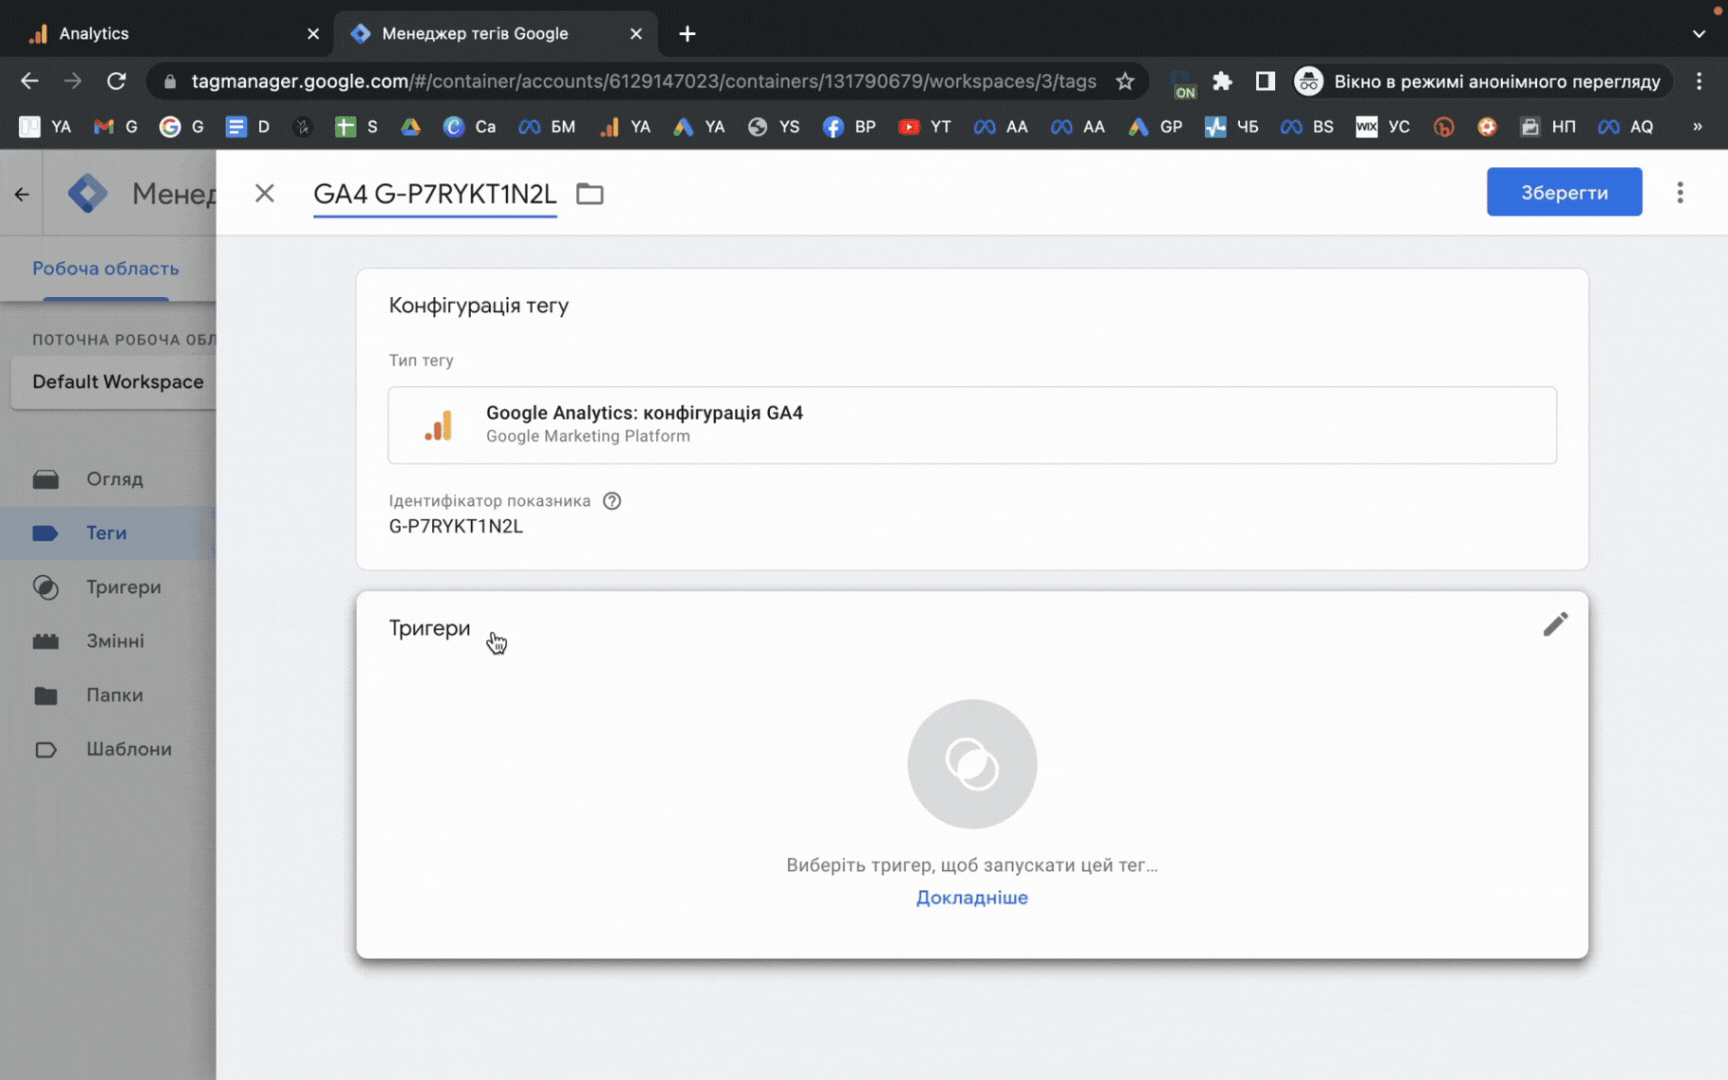The width and height of the screenshot is (1728, 1080).
Task: Open the БМ Meta bookmark
Action: coord(547,127)
